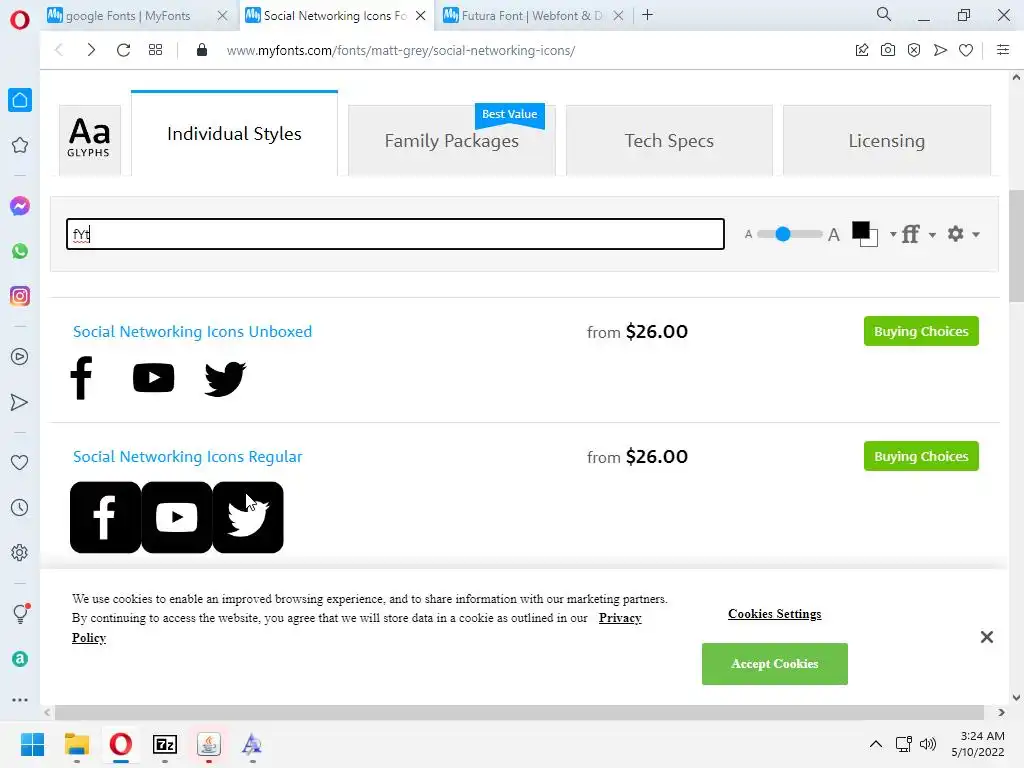Take a snapshot with camera icon
Image resolution: width=1024 pixels, height=768 pixels.
point(888,50)
